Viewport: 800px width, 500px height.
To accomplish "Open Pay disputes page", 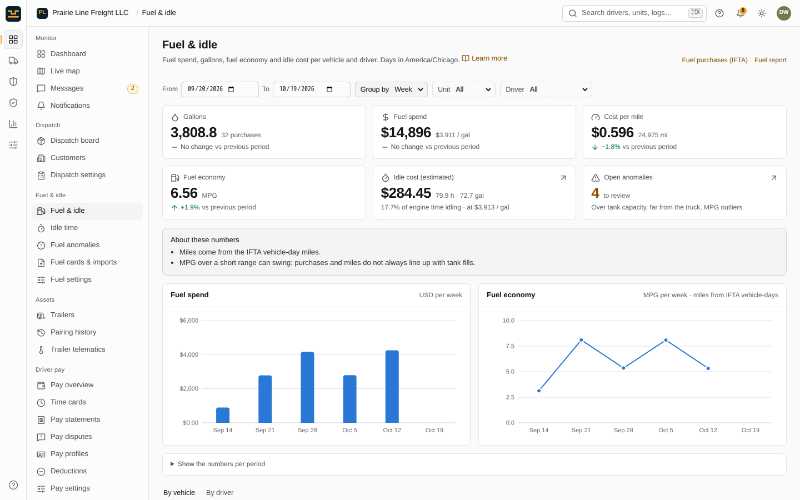I will (88, 437).
